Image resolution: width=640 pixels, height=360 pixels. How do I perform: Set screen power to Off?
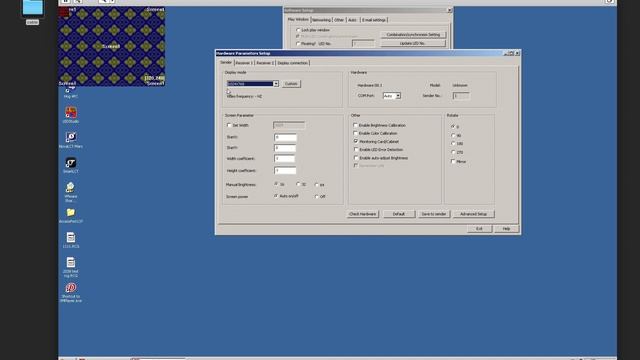coord(317,197)
